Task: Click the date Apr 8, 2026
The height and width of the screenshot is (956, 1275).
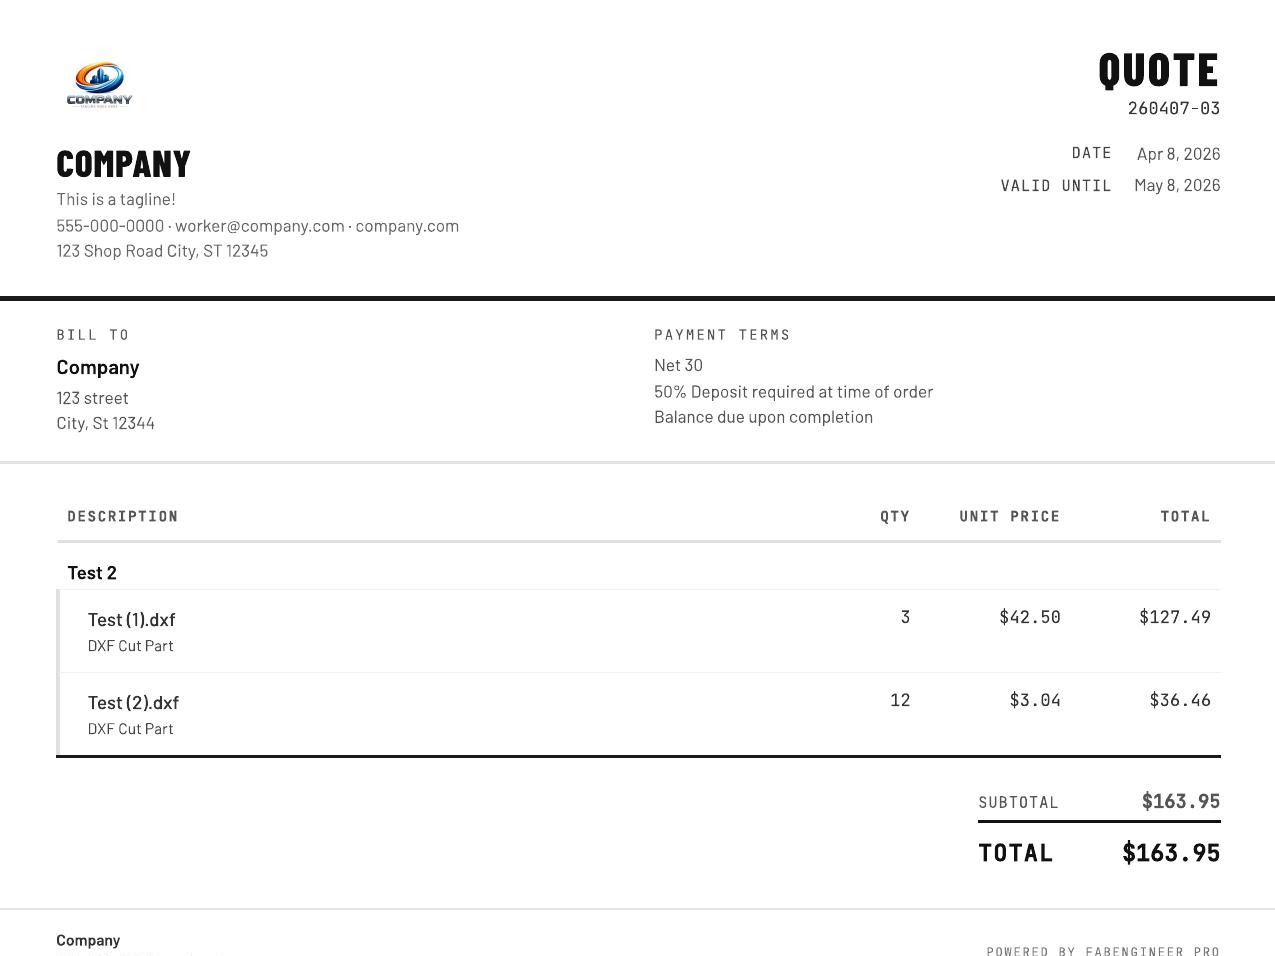Action: click(x=1178, y=154)
